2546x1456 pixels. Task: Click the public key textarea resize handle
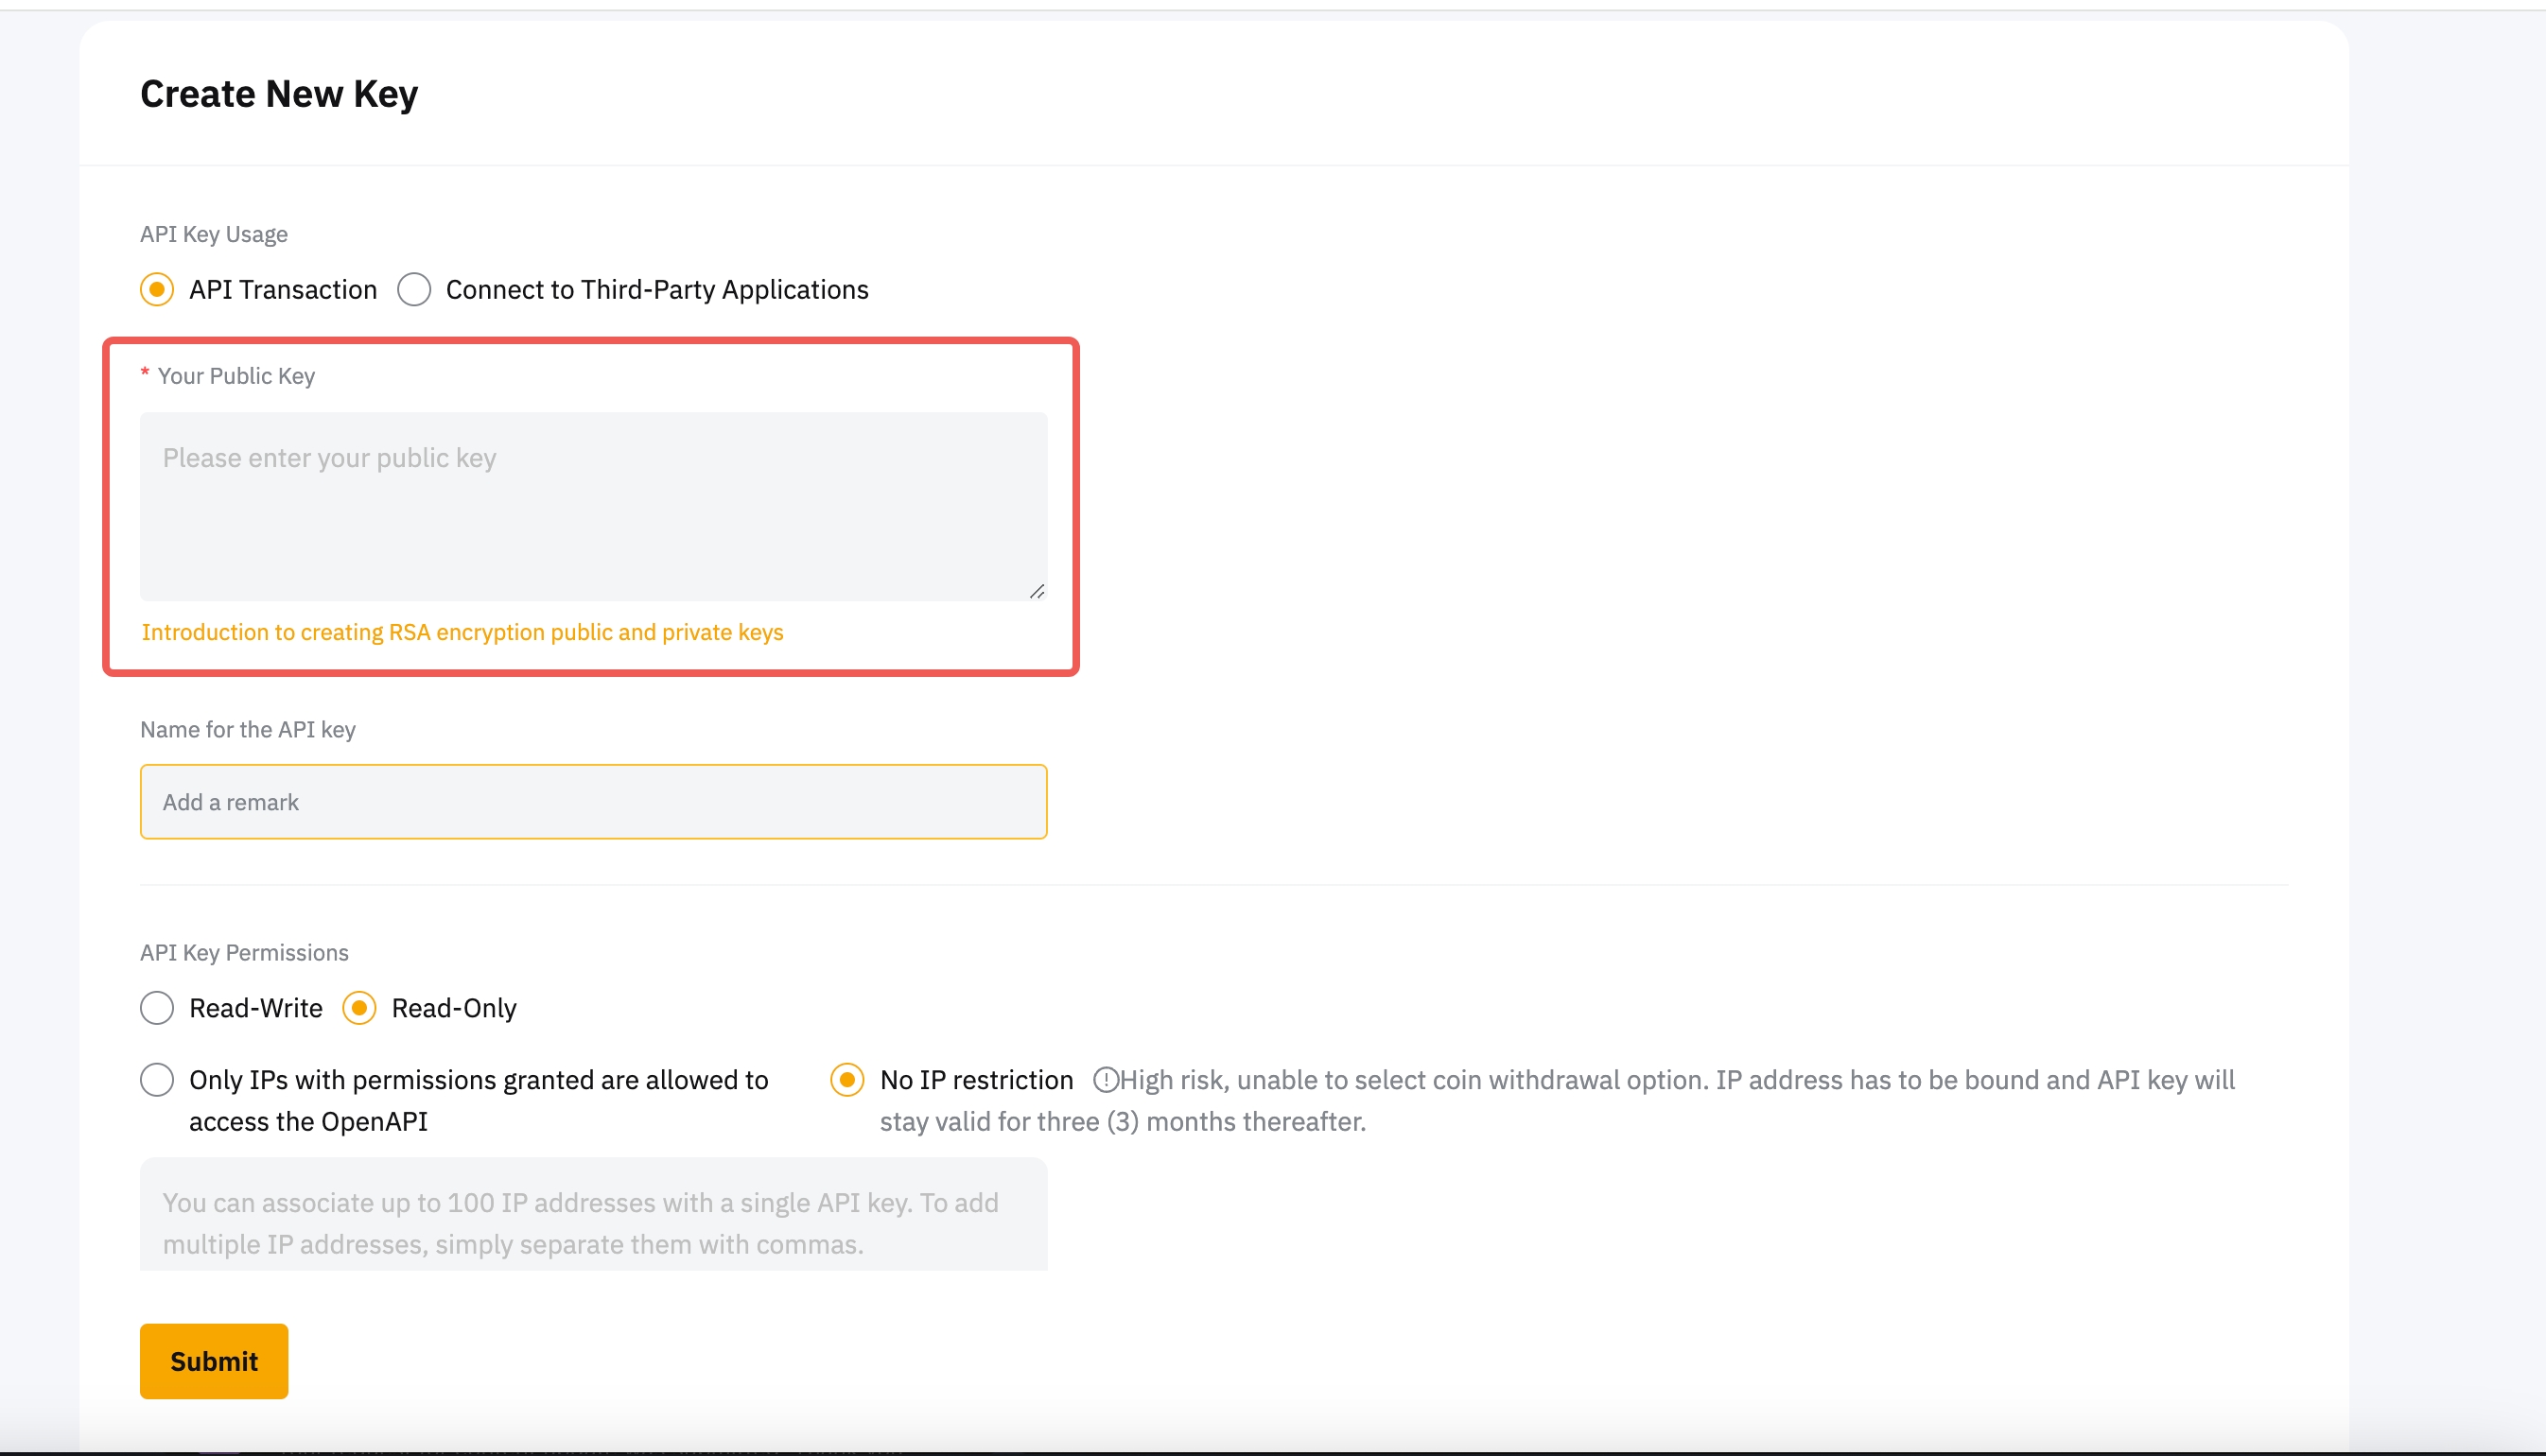point(1037,592)
